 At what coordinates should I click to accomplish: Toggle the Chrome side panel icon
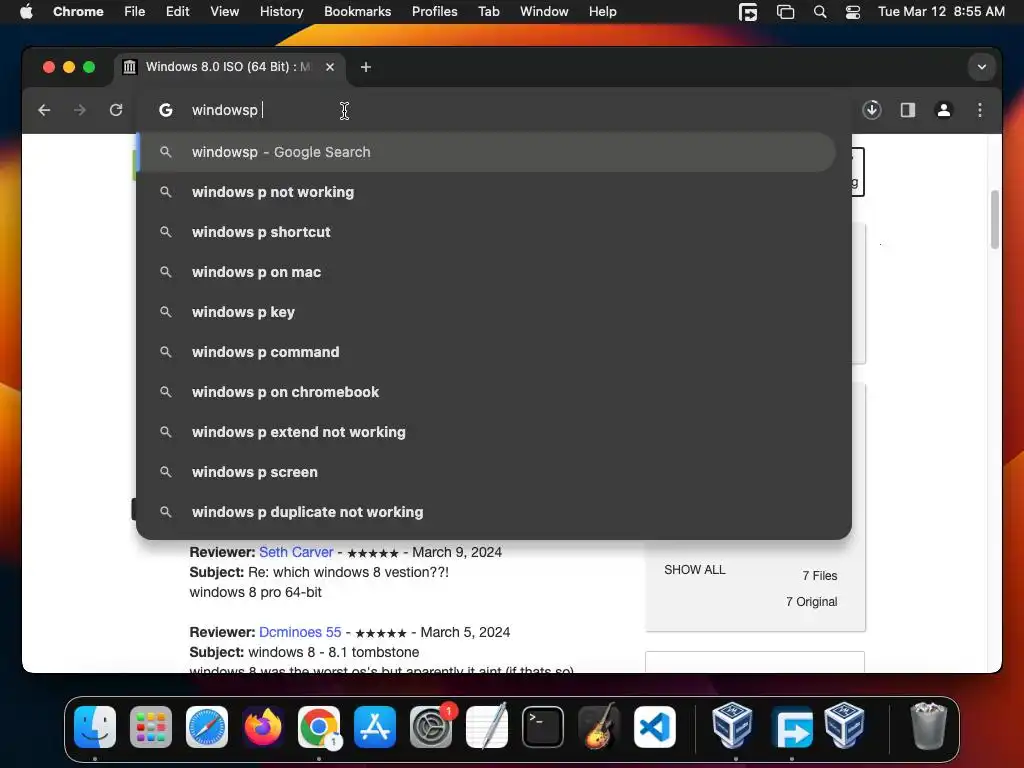[x=908, y=110]
